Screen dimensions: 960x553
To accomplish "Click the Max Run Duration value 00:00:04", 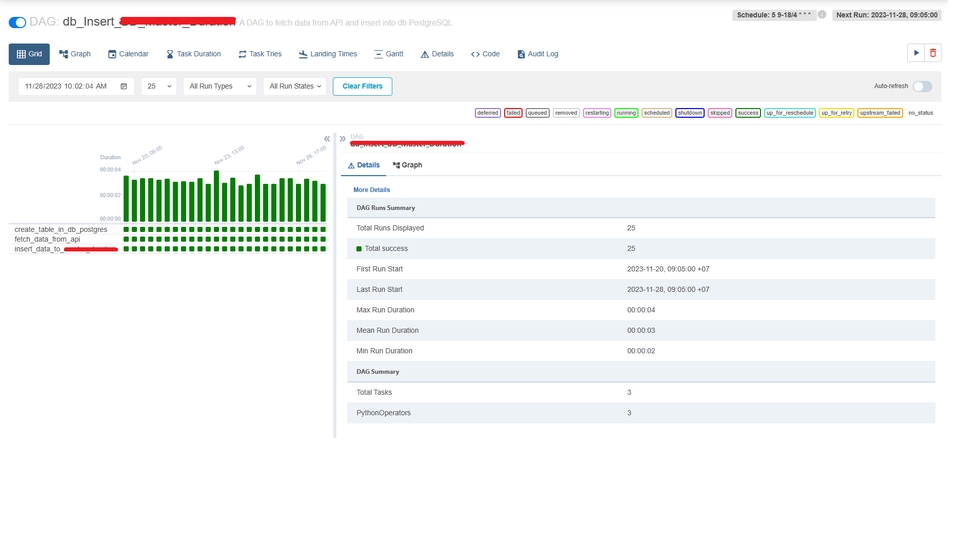I will tap(640, 310).
